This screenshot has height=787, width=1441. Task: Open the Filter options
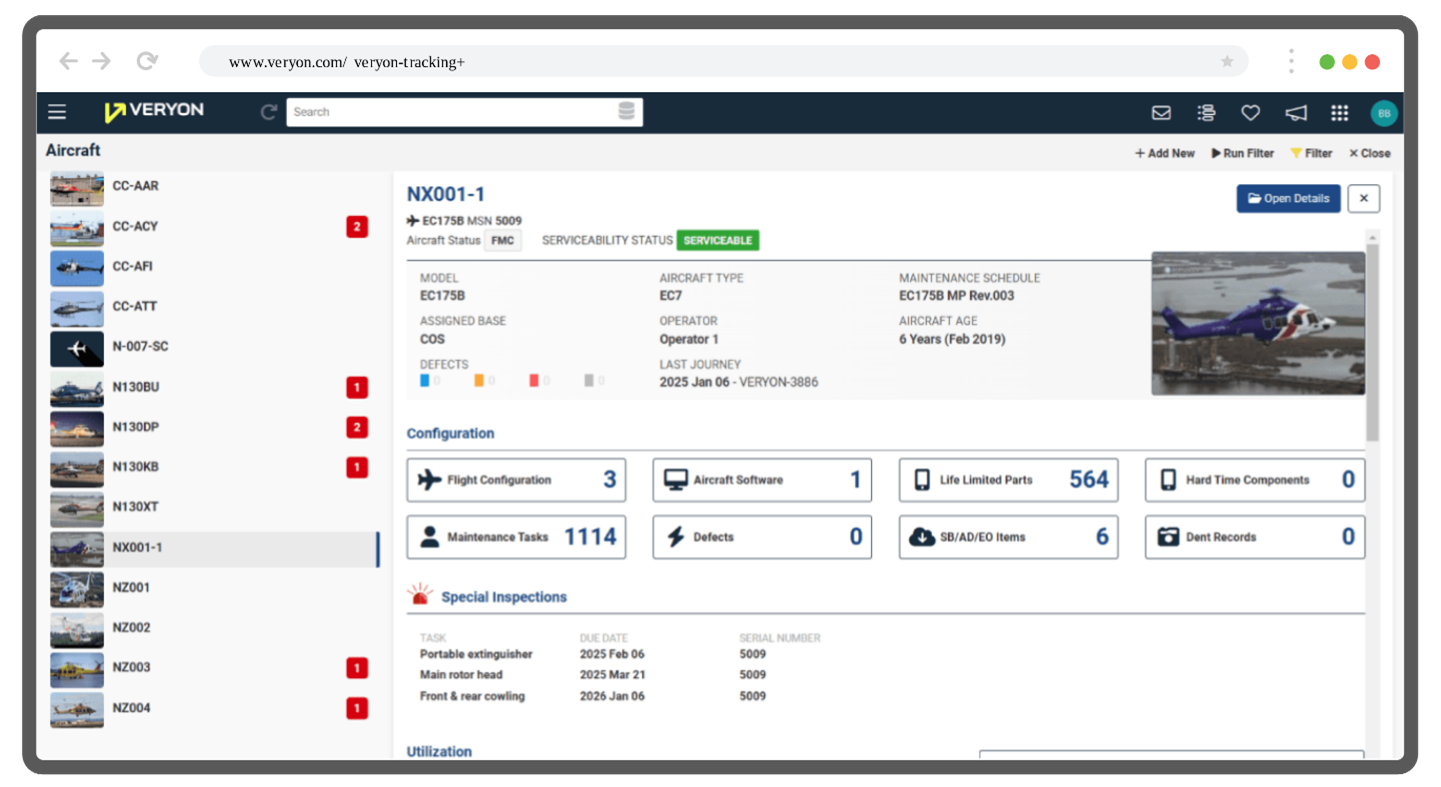(x=1311, y=153)
